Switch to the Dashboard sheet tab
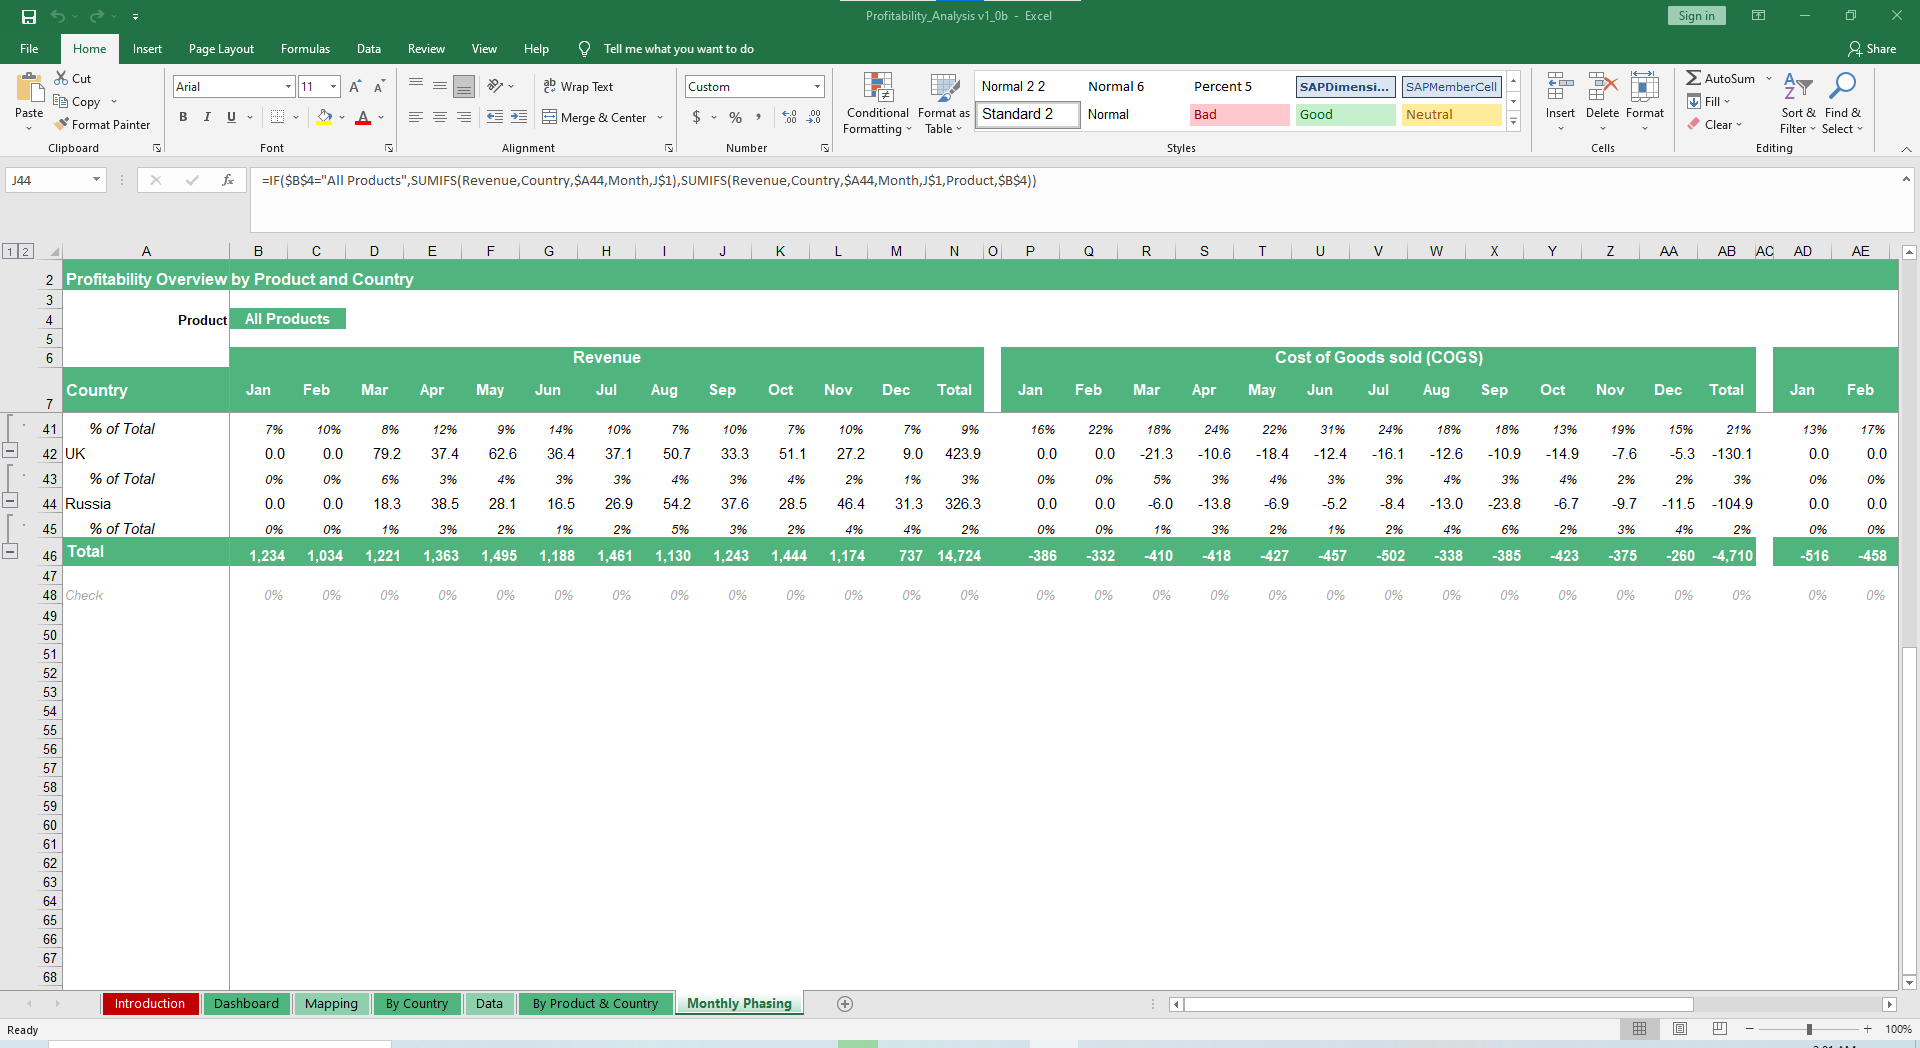 coord(246,1004)
